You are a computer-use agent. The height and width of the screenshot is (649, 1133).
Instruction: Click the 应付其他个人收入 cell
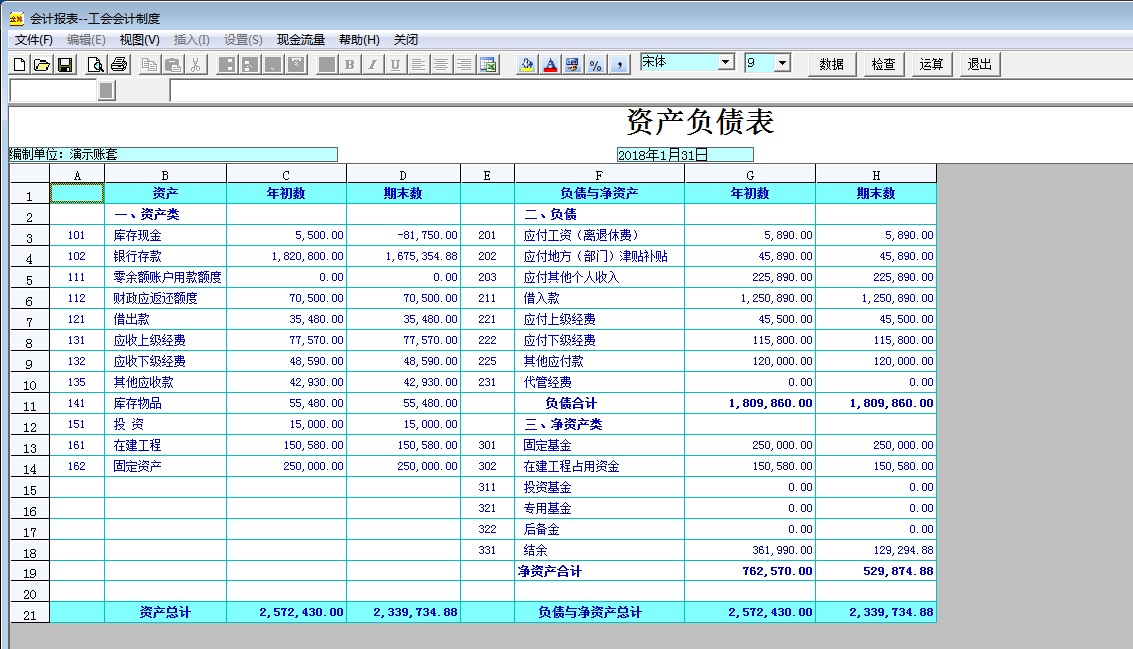pos(599,278)
